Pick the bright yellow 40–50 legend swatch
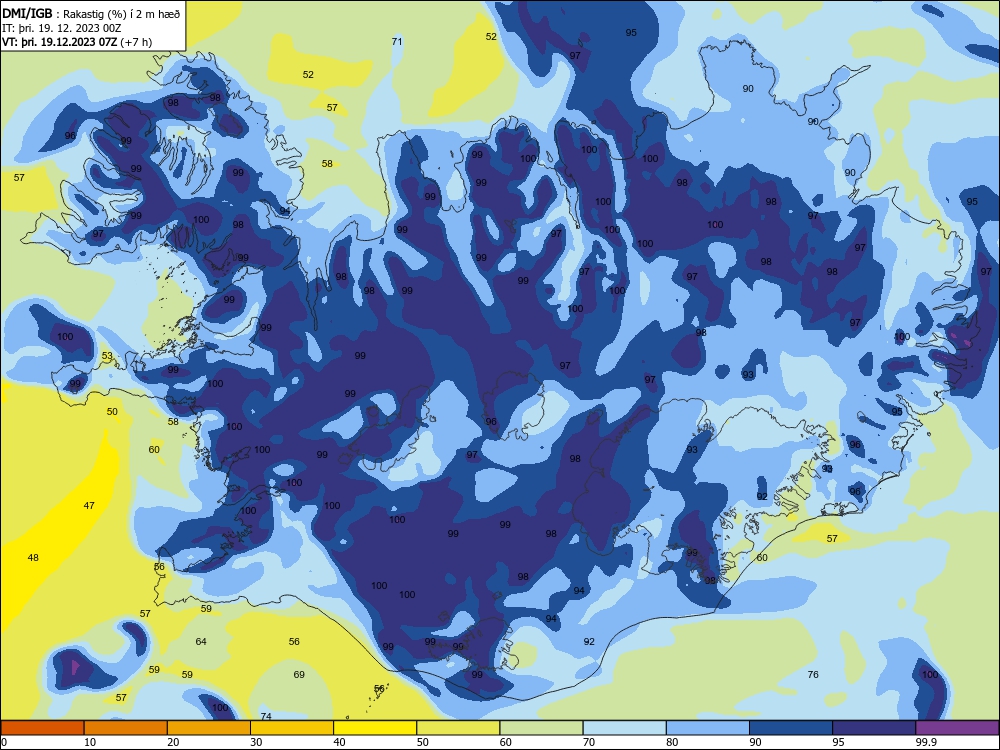Screen dimensions: 1000x750 (x=375, y=728)
